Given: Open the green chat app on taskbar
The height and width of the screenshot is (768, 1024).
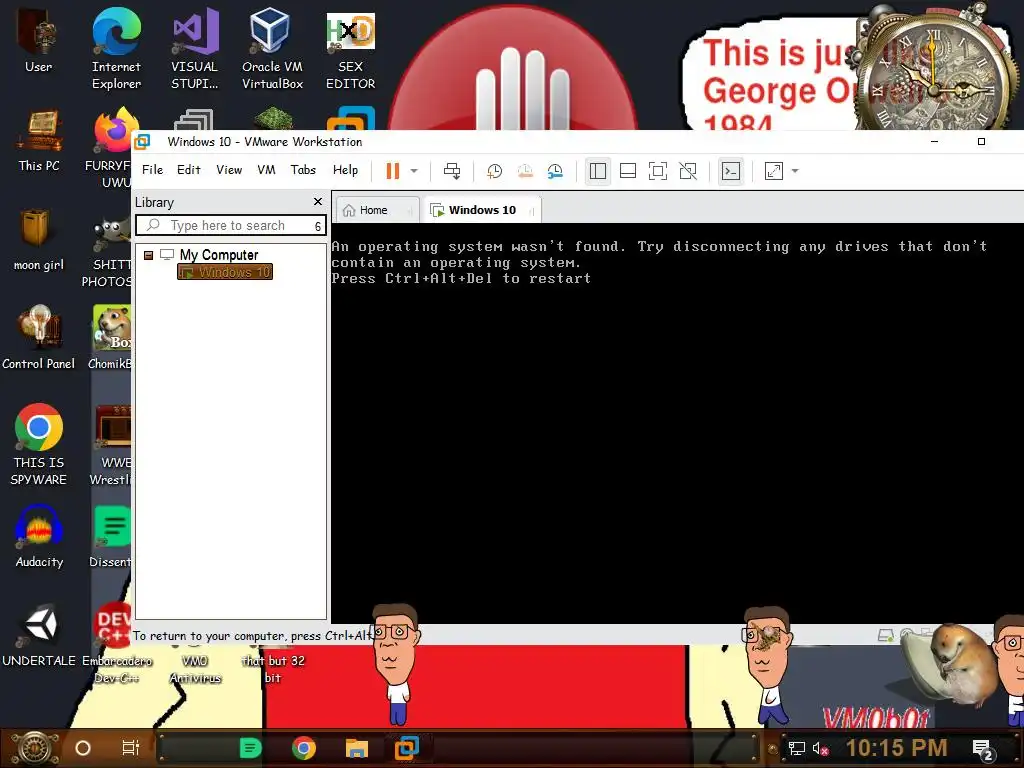Looking at the screenshot, I should [x=251, y=748].
